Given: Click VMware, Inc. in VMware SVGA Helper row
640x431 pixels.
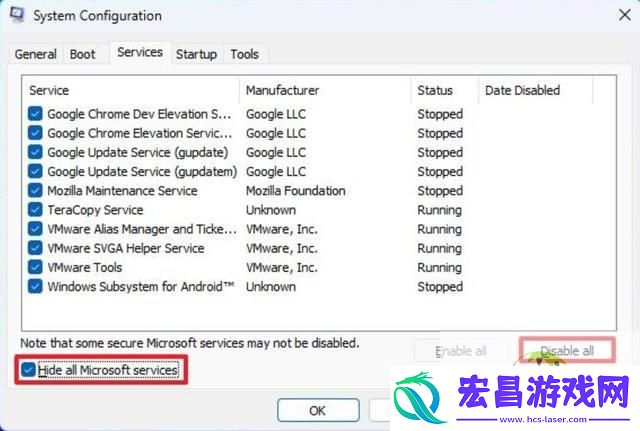Looking at the screenshot, I should (x=282, y=248).
